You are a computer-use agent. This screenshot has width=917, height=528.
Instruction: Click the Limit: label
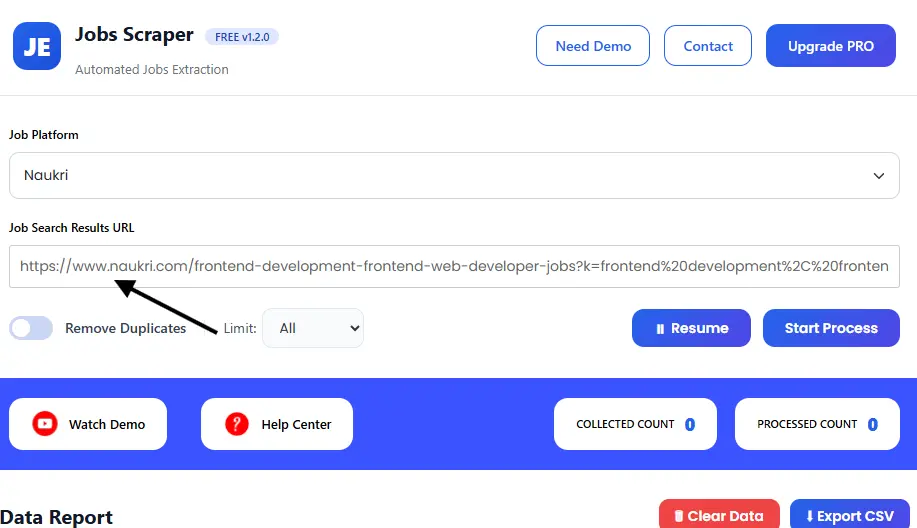click(x=240, y=329)
